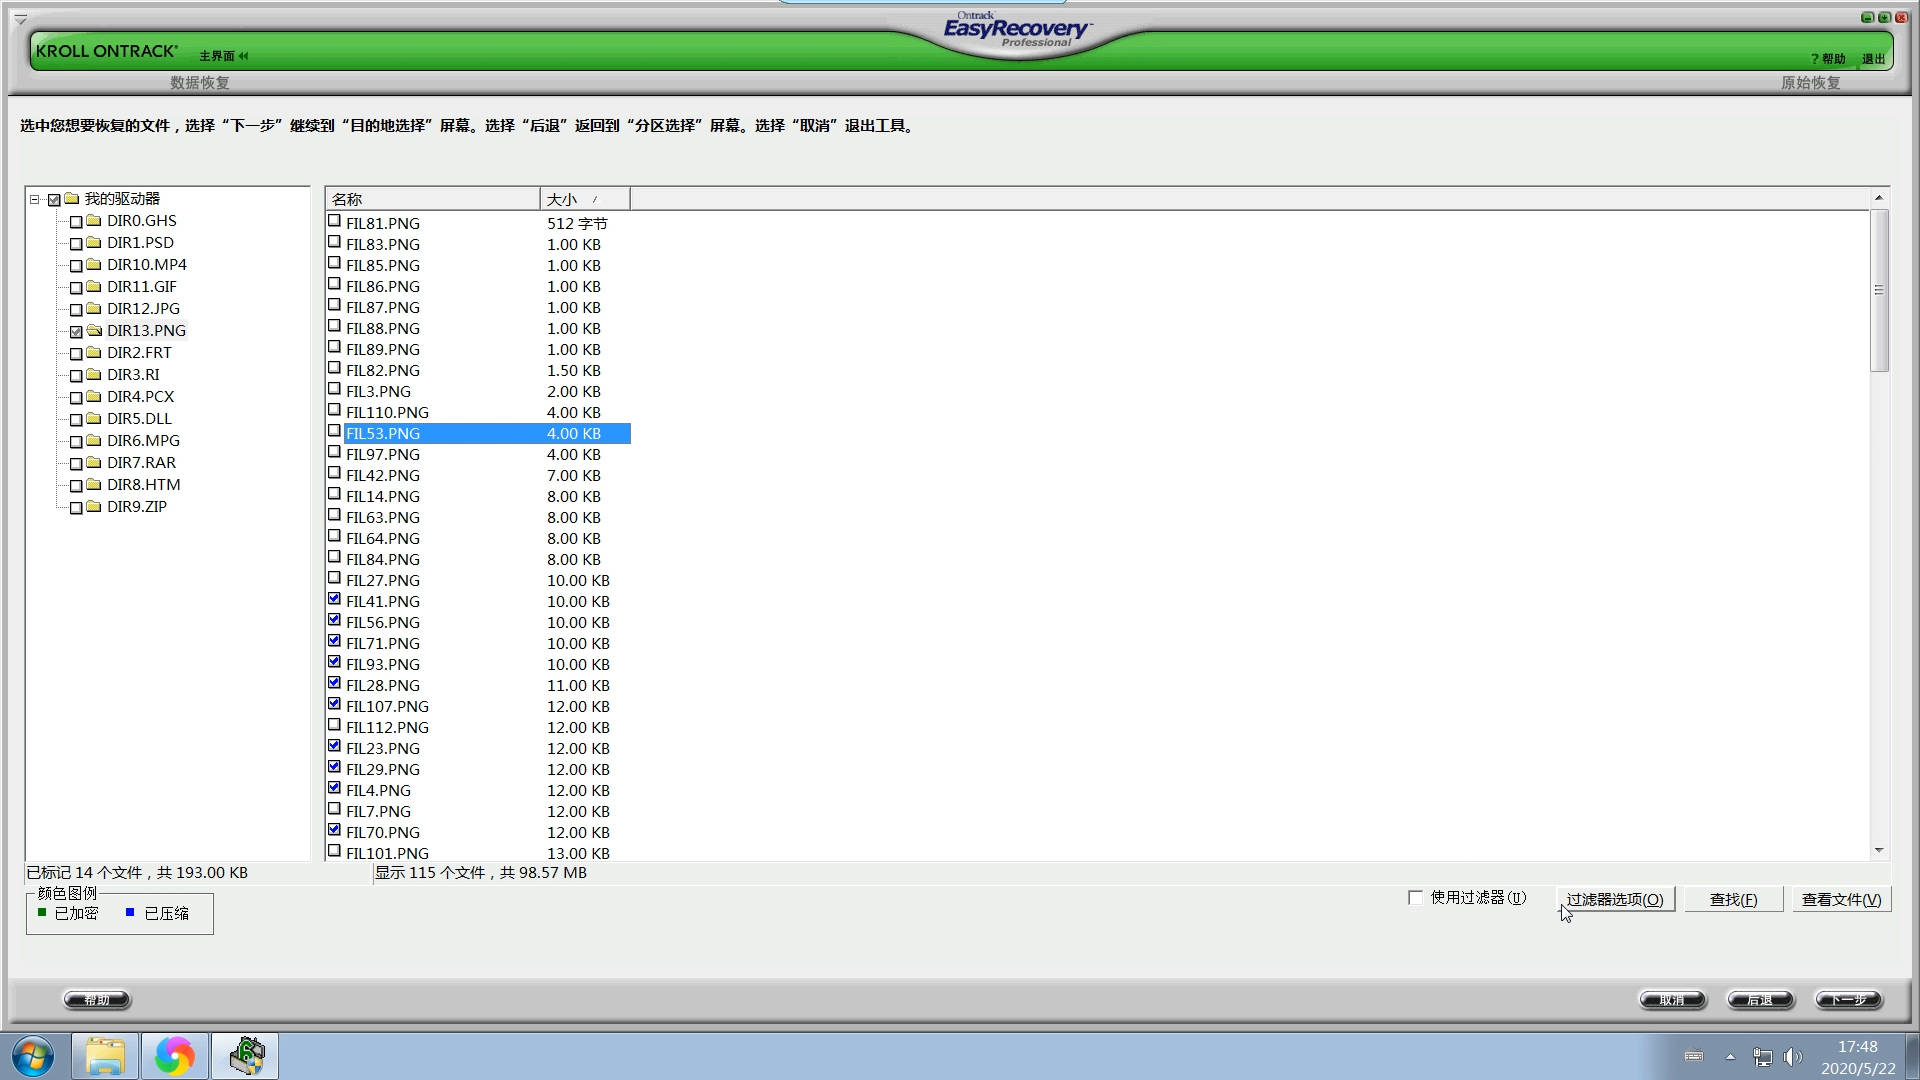This screenshot has width=1920, height=1080.
Task: Open the 帮助 menu at top right
Action: pyautogui.click(x=1830, y=59)
